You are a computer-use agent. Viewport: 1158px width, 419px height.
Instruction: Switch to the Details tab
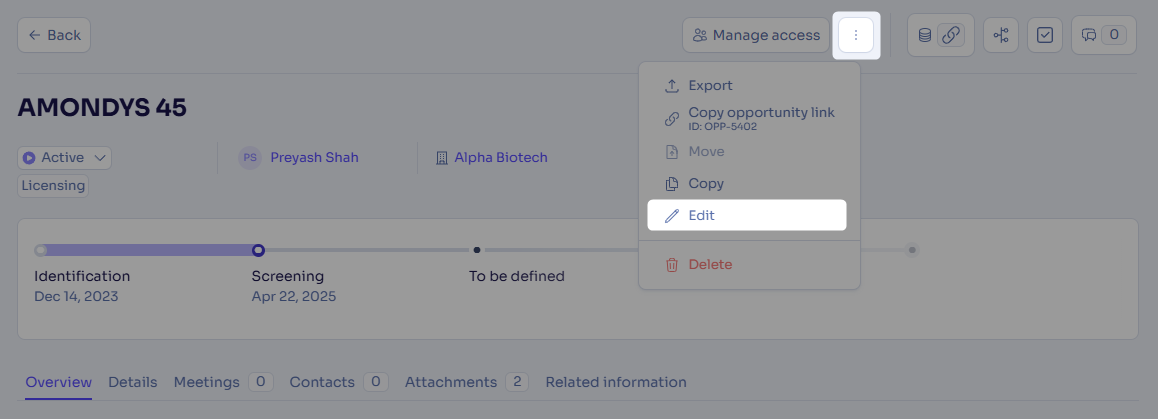tap(132, 382)
